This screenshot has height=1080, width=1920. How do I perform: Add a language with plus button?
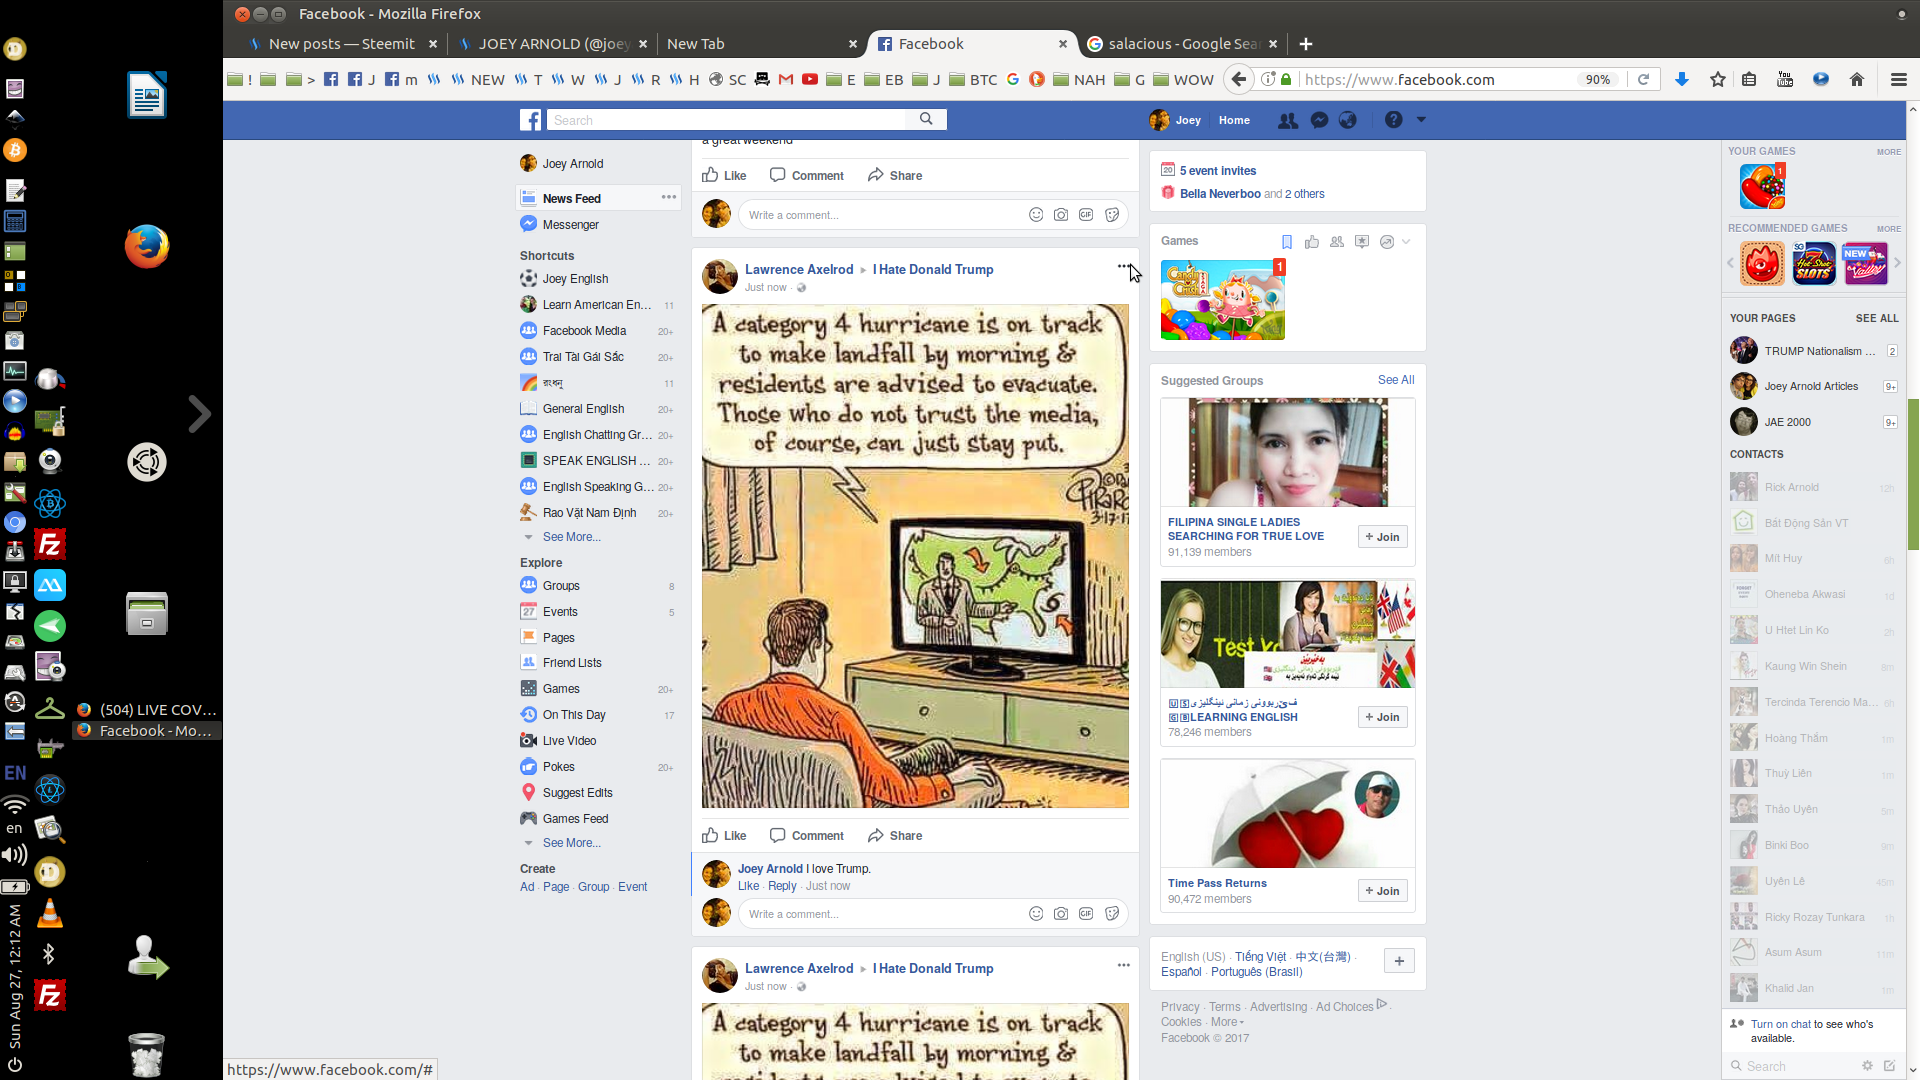coord(1399,961)
